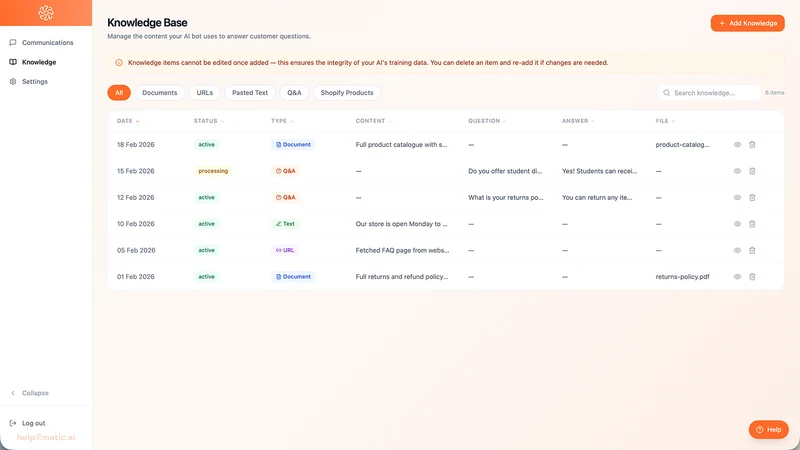Image resolution: width=800 pixels, height=450 pixels.
Task: Delete the 15 Feb 2026 processing Q&A item
Action: (x=752, y=171)
